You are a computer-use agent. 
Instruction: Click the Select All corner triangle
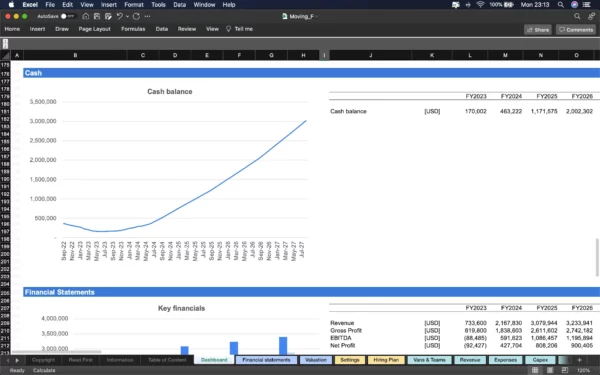pos(5,55)
